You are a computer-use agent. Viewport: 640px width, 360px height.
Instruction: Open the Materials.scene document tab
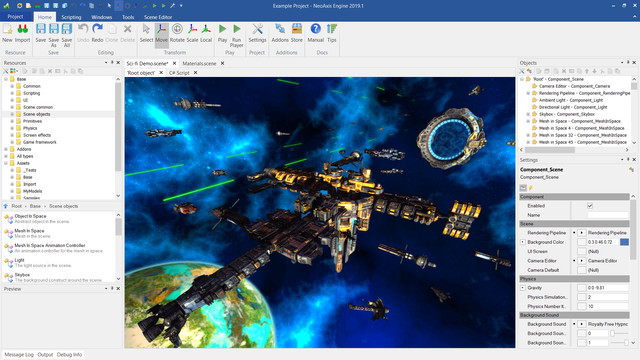point(199,63)
